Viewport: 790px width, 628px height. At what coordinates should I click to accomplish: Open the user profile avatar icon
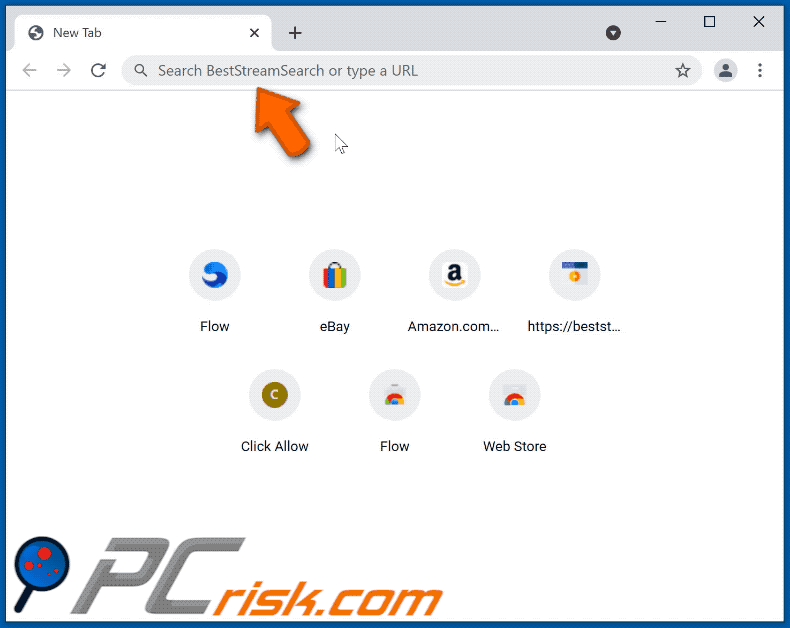point(726,71)
